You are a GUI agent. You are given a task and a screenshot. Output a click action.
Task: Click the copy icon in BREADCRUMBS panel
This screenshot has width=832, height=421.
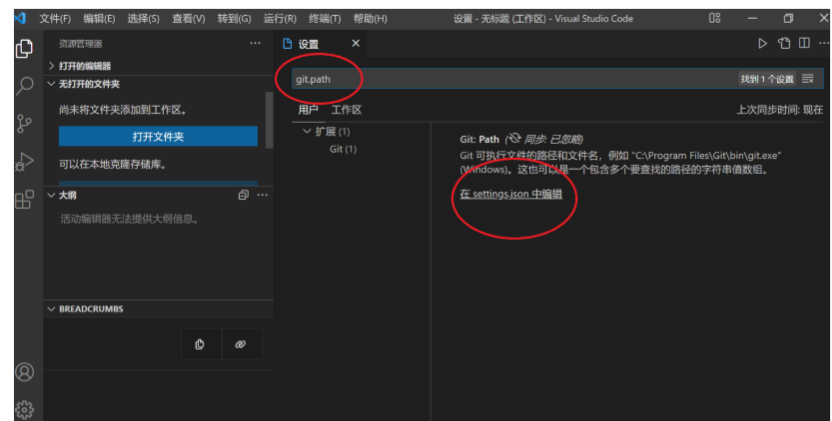point(200,344)
